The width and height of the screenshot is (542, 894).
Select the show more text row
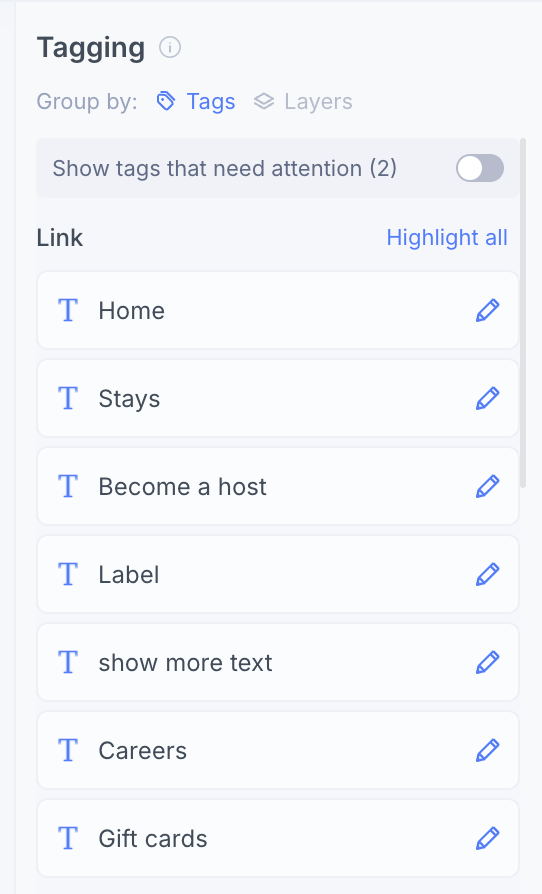[278, 662]
